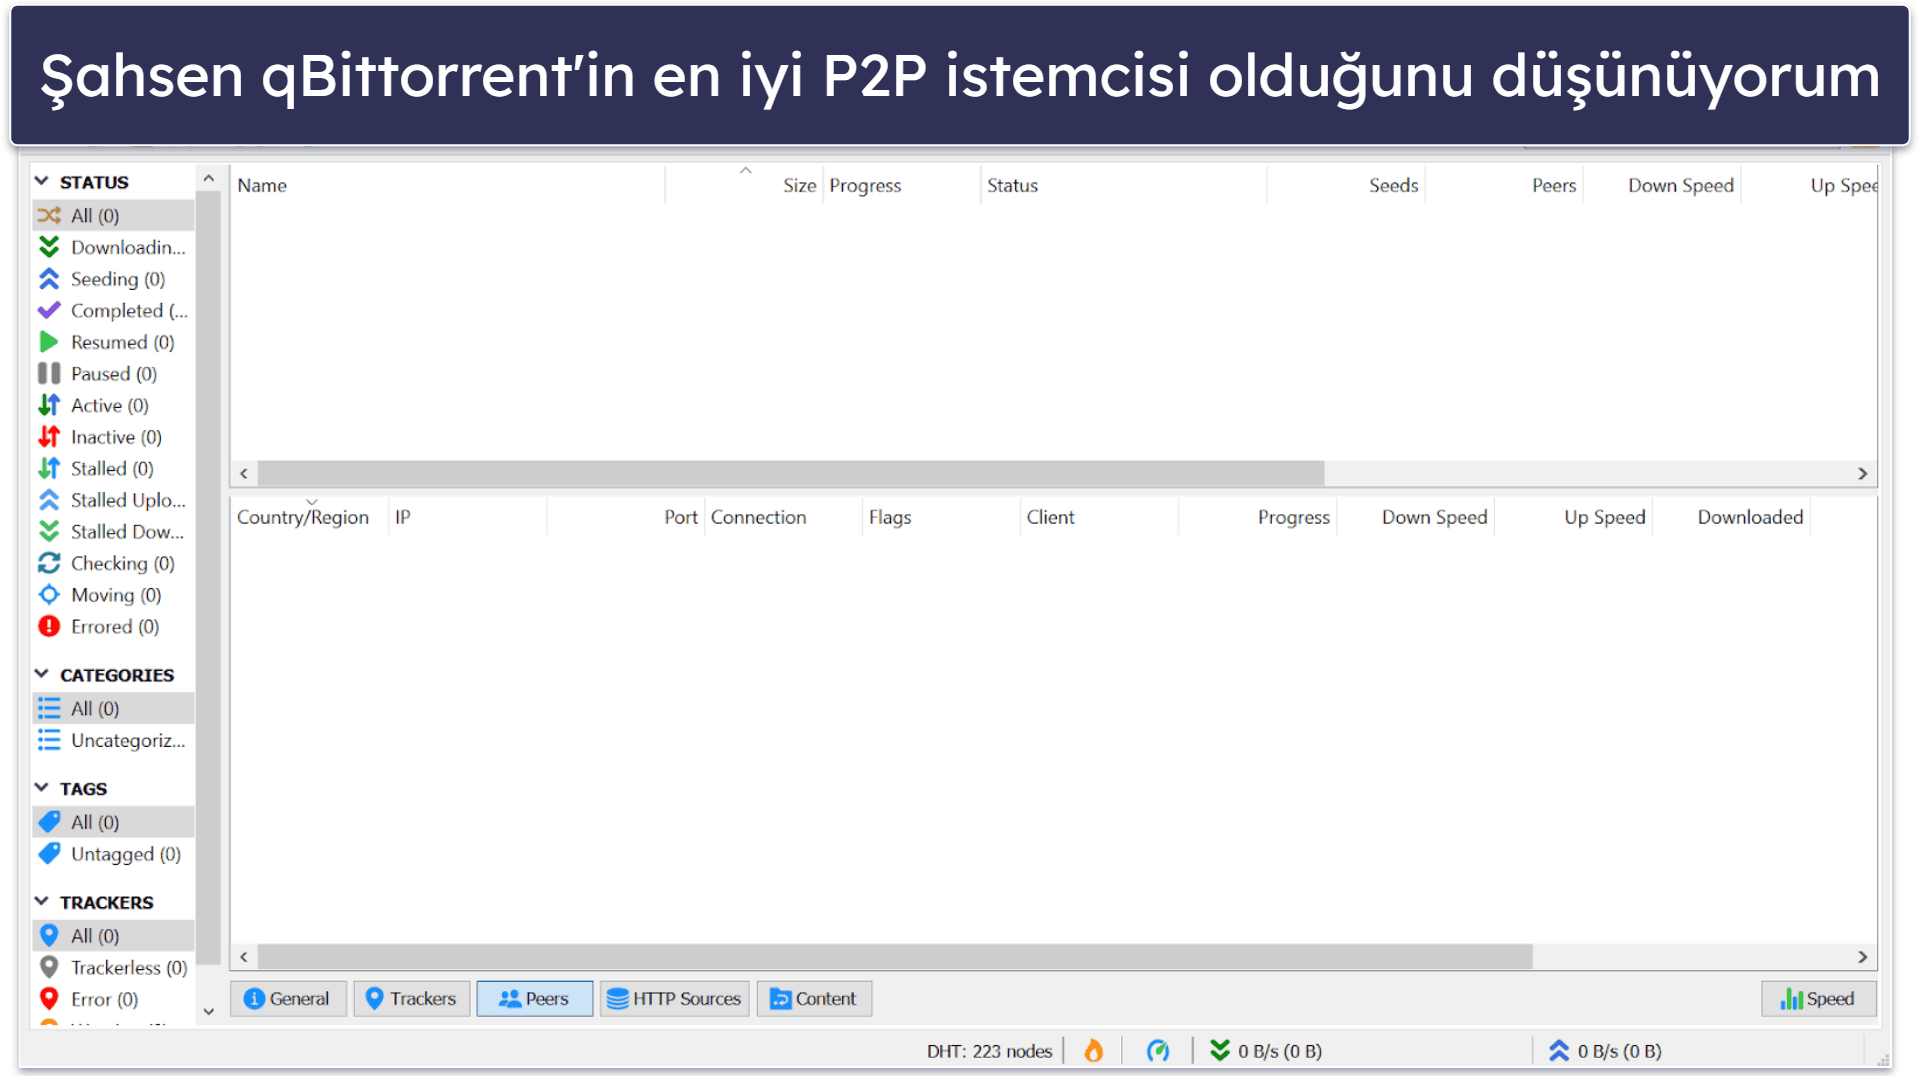Click the upload speed status indicator
Image resolution: width=1920 pixels, height=1076 pixels.
coord(1605,1051)
